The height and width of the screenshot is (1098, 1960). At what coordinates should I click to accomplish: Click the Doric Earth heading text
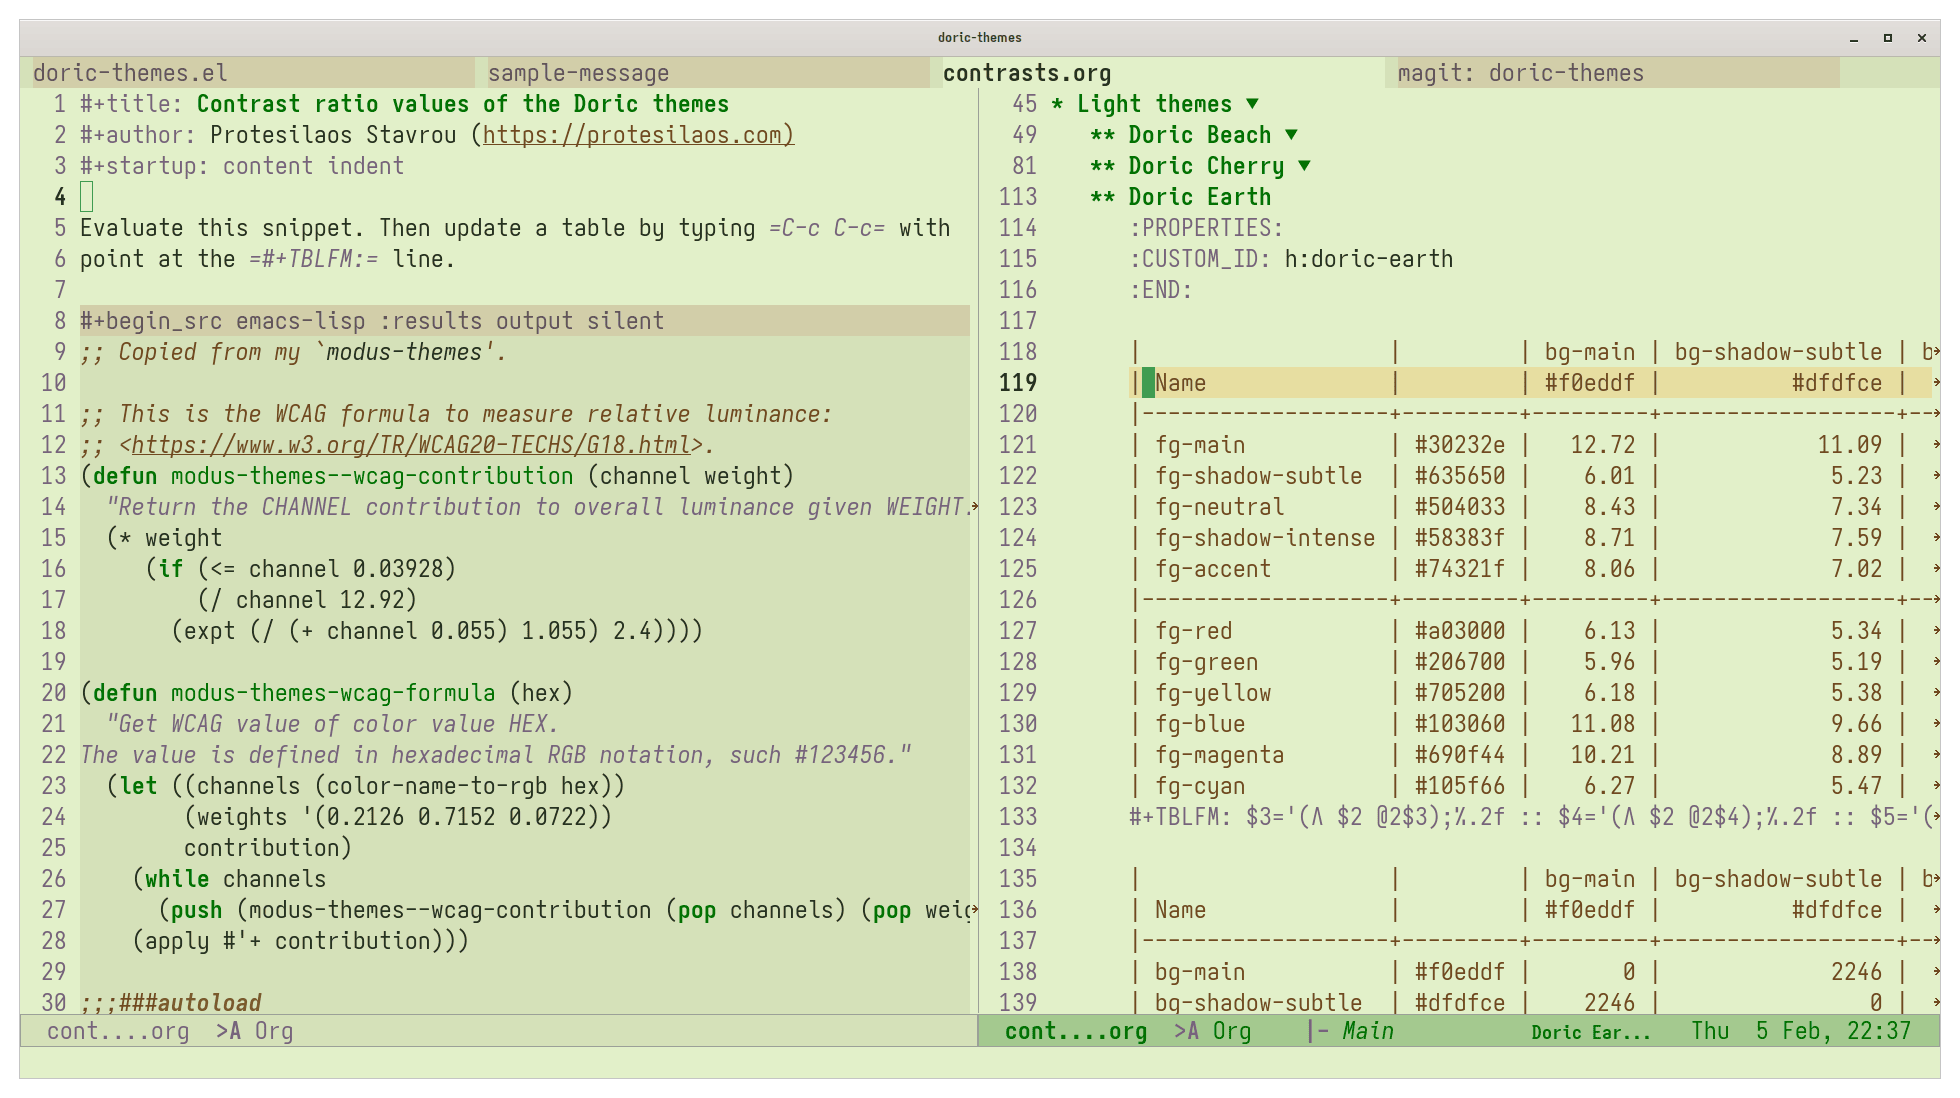(x=1199, y=197)
